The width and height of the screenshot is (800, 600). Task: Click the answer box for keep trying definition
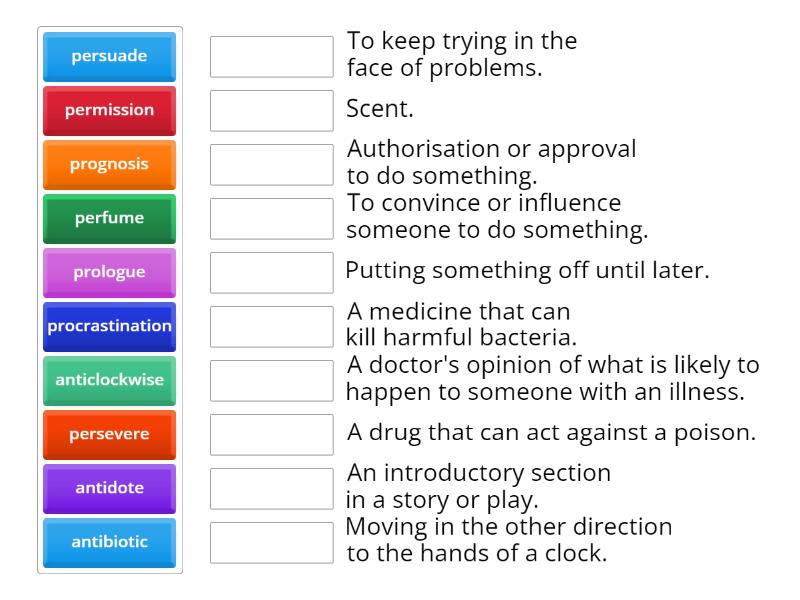click(271, 57)
